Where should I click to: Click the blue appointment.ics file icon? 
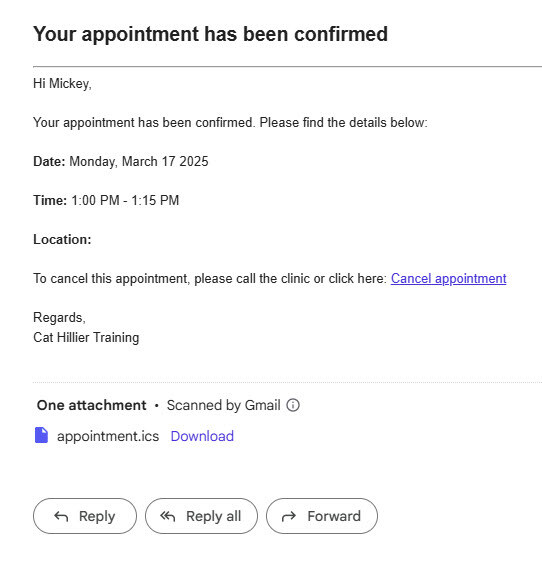[x=41, y=435]
